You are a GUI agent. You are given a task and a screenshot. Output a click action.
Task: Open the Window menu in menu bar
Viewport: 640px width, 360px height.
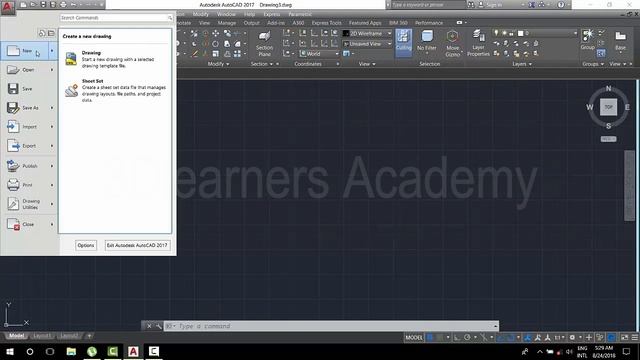click(x=226, y=14)
